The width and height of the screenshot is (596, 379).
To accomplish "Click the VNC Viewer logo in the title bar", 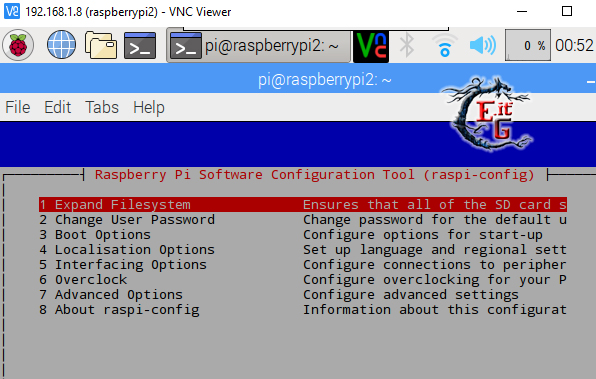I will [12, 11].
